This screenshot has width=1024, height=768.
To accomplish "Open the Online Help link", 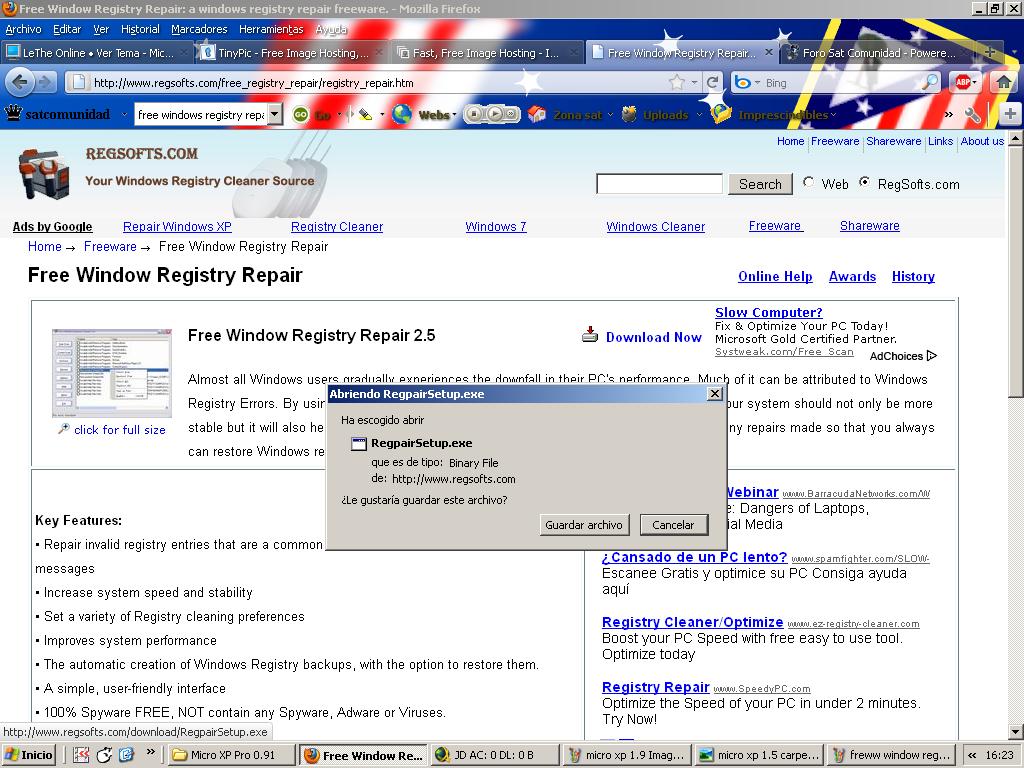I will (x=775, y=276).
